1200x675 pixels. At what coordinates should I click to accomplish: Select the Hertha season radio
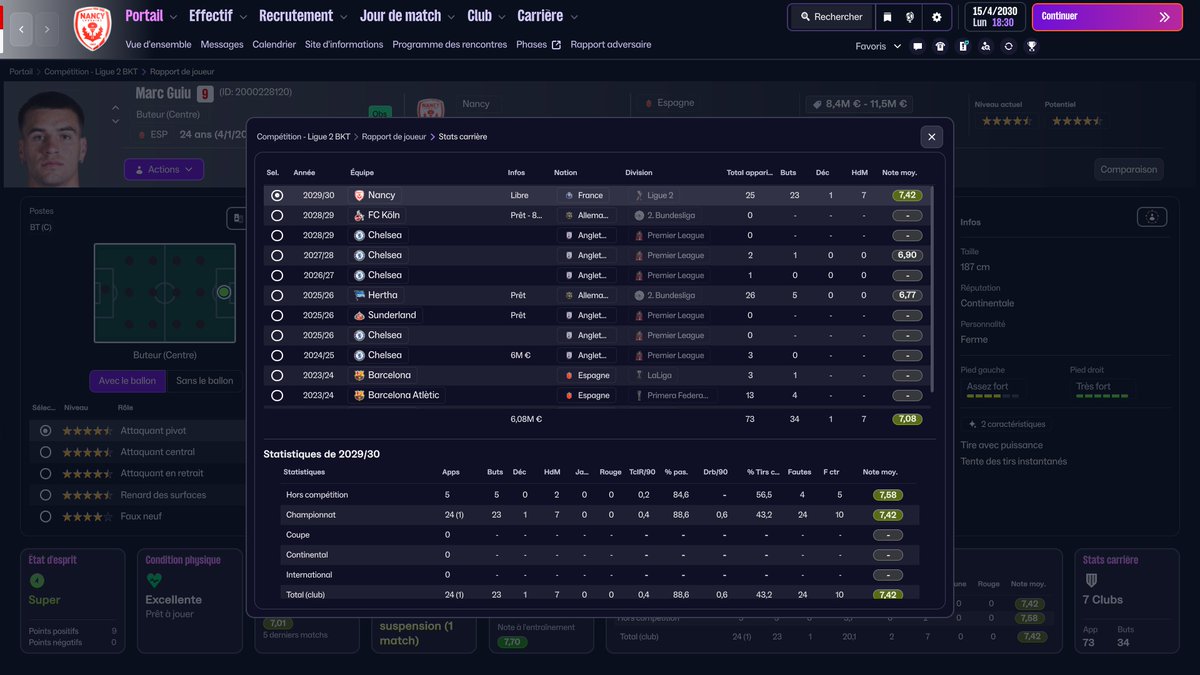(x=277, y=295)
